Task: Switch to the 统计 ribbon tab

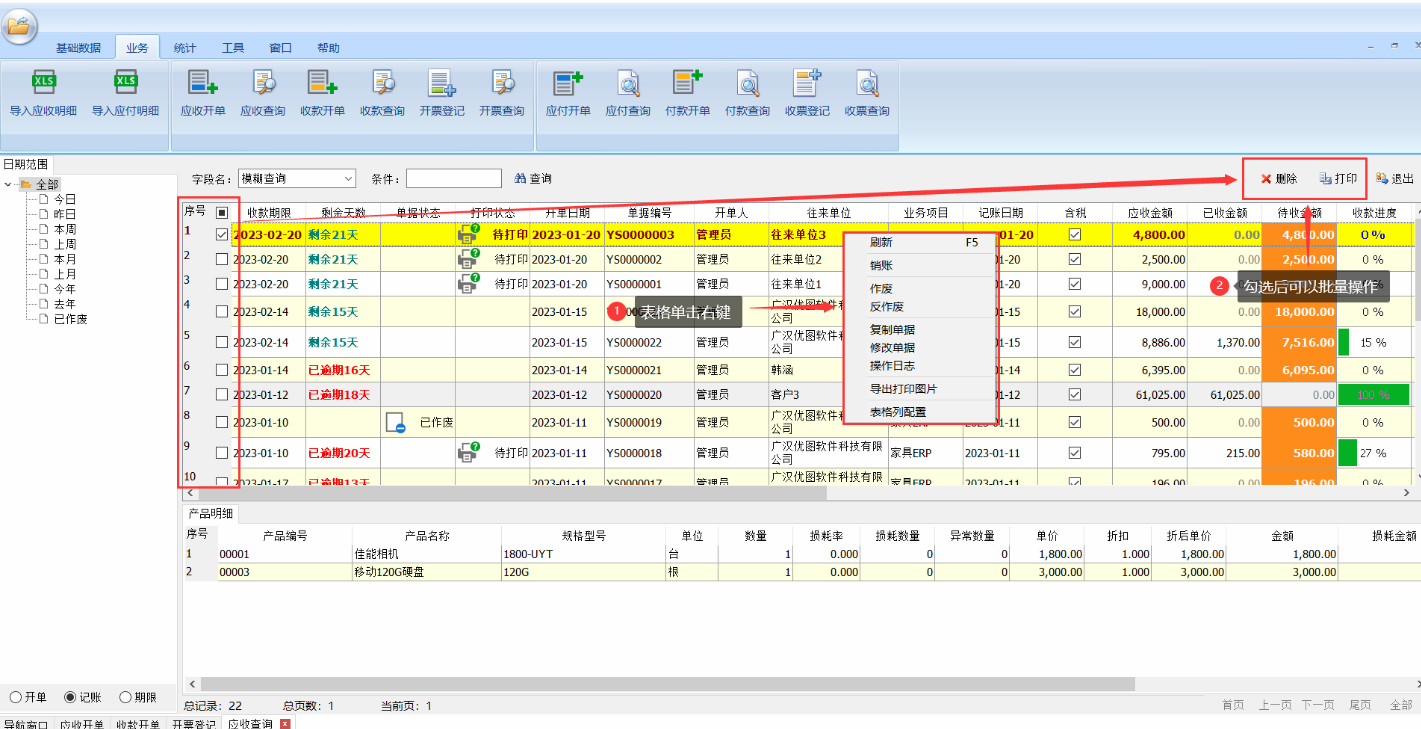Action: (x=185, y=47)
